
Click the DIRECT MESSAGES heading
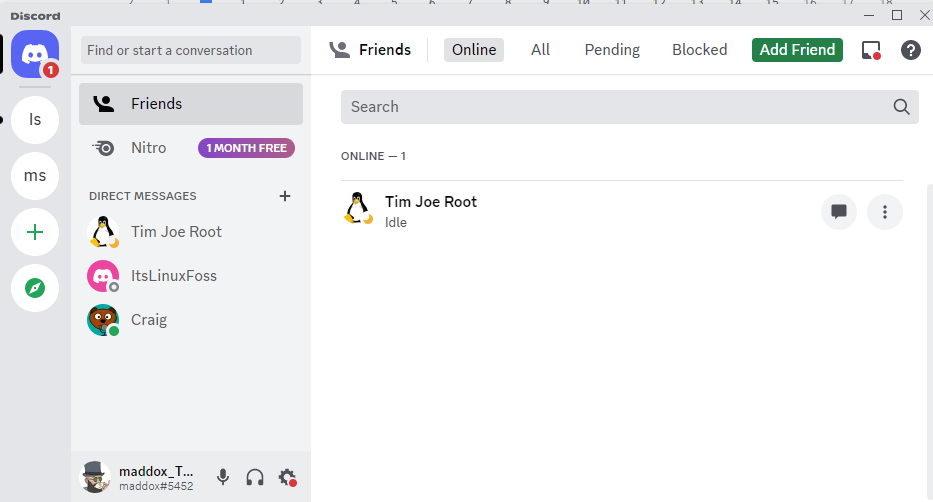tap(143, 196)
